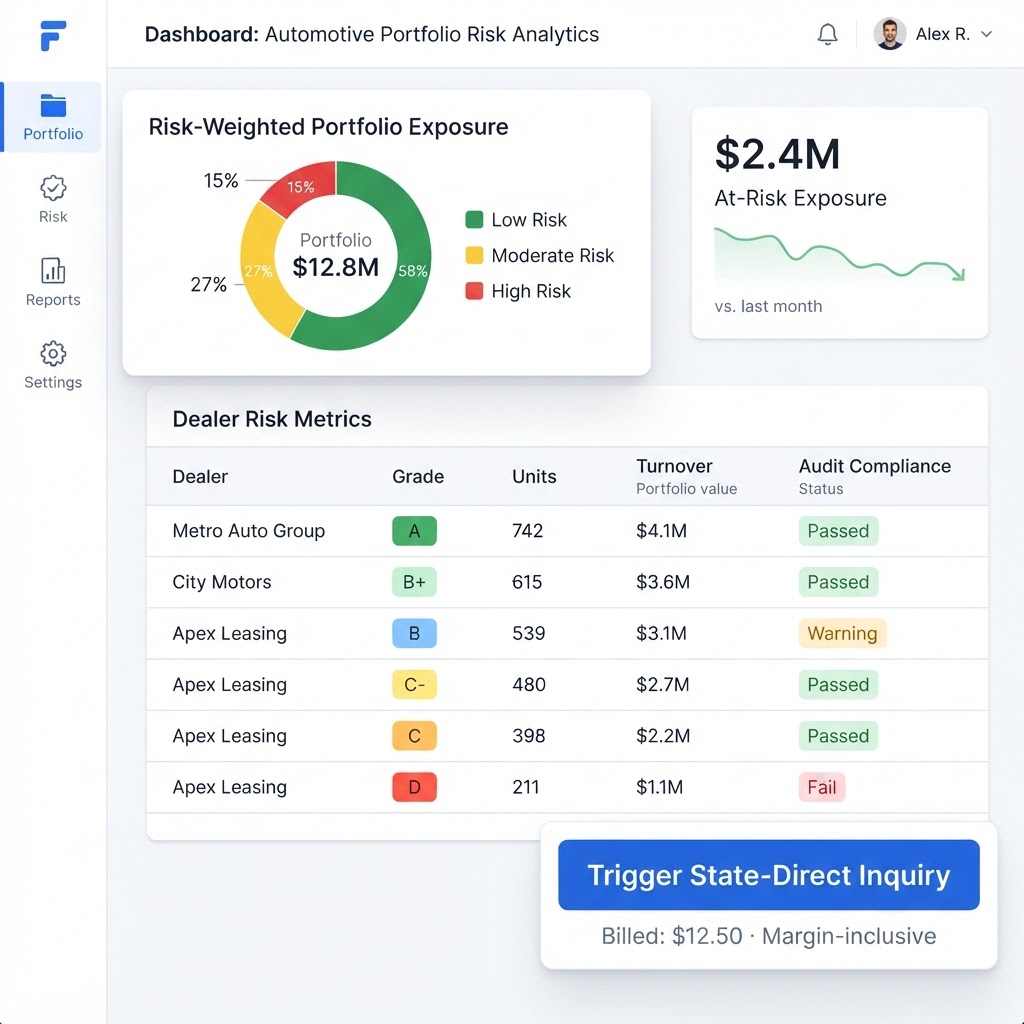The width and height of the screenshot is (1024, 1024).
Task: Click the vs. last month label
Action: click(x=768, y=306)
